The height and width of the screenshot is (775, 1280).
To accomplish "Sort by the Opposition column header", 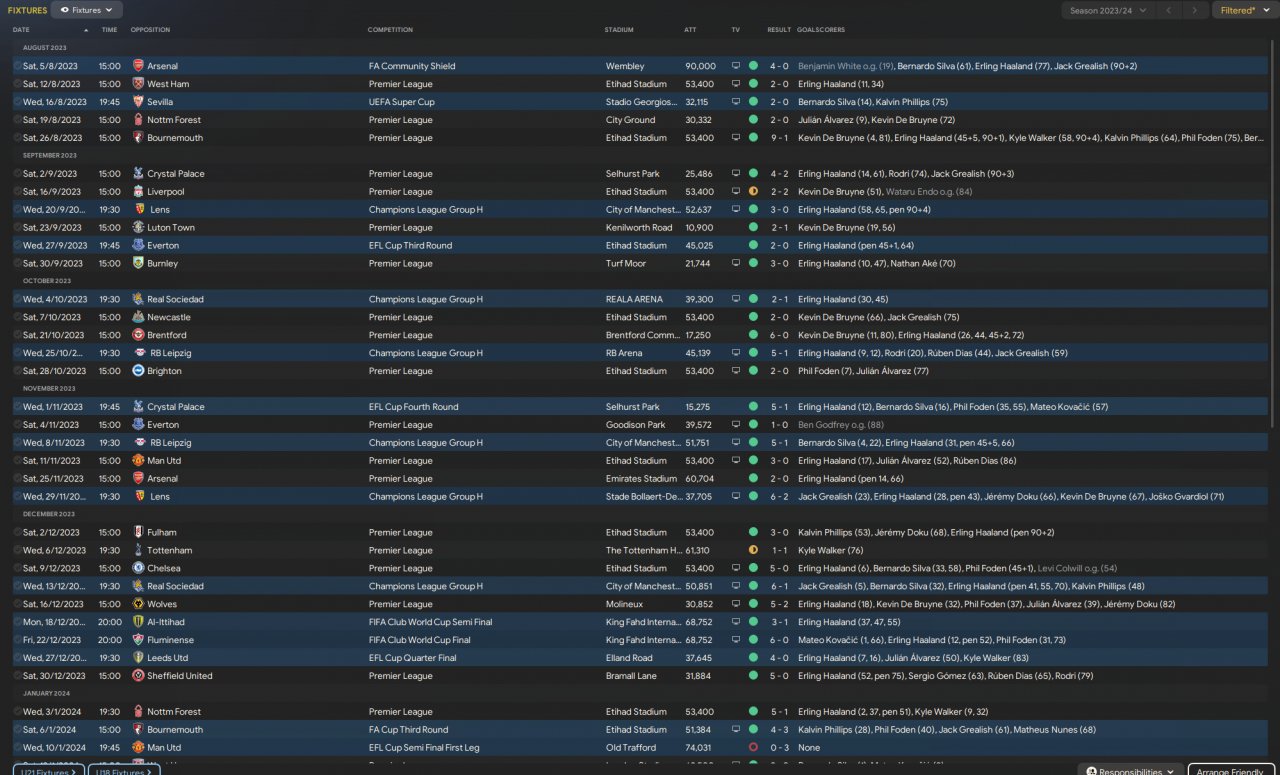I will [150, 30].
